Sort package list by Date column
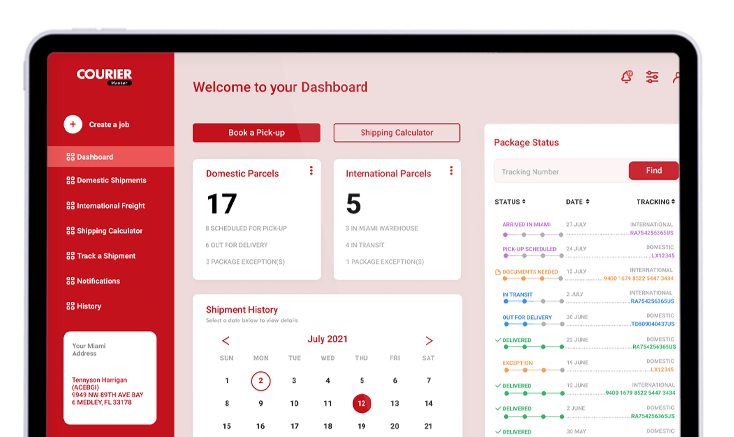The height and width of the screenshot is (437, 734). coord(577,202)
